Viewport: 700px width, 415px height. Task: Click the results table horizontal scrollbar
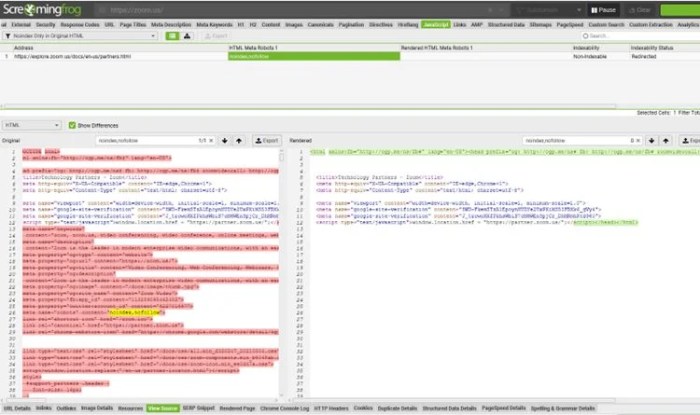tap(310, 107)
